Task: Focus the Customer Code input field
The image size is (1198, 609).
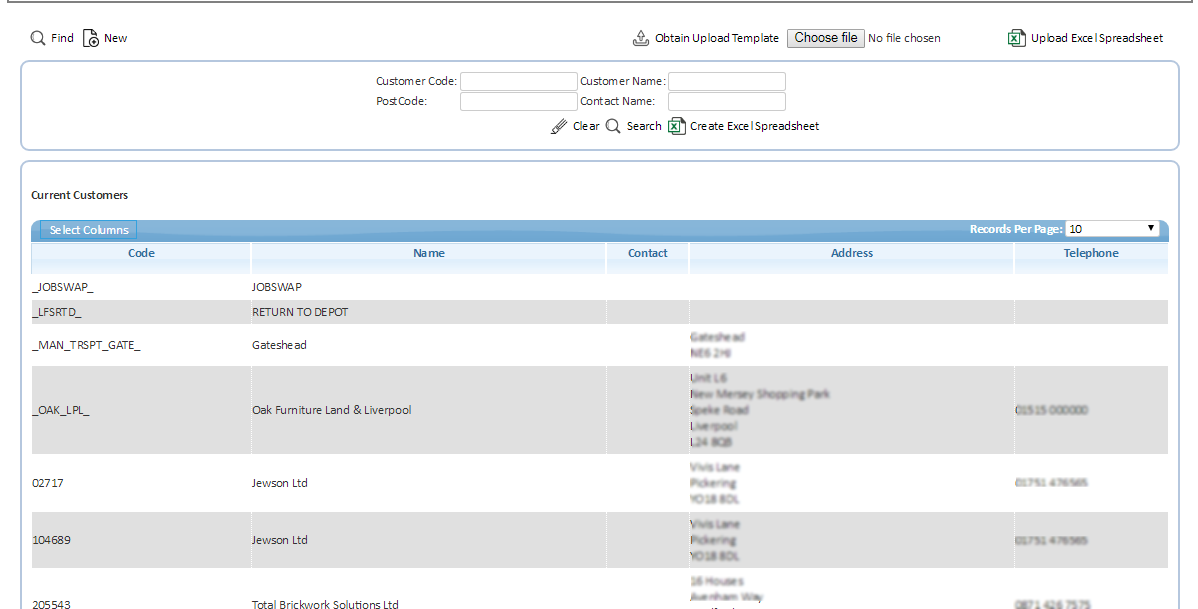Action: (x=519, y=82)
